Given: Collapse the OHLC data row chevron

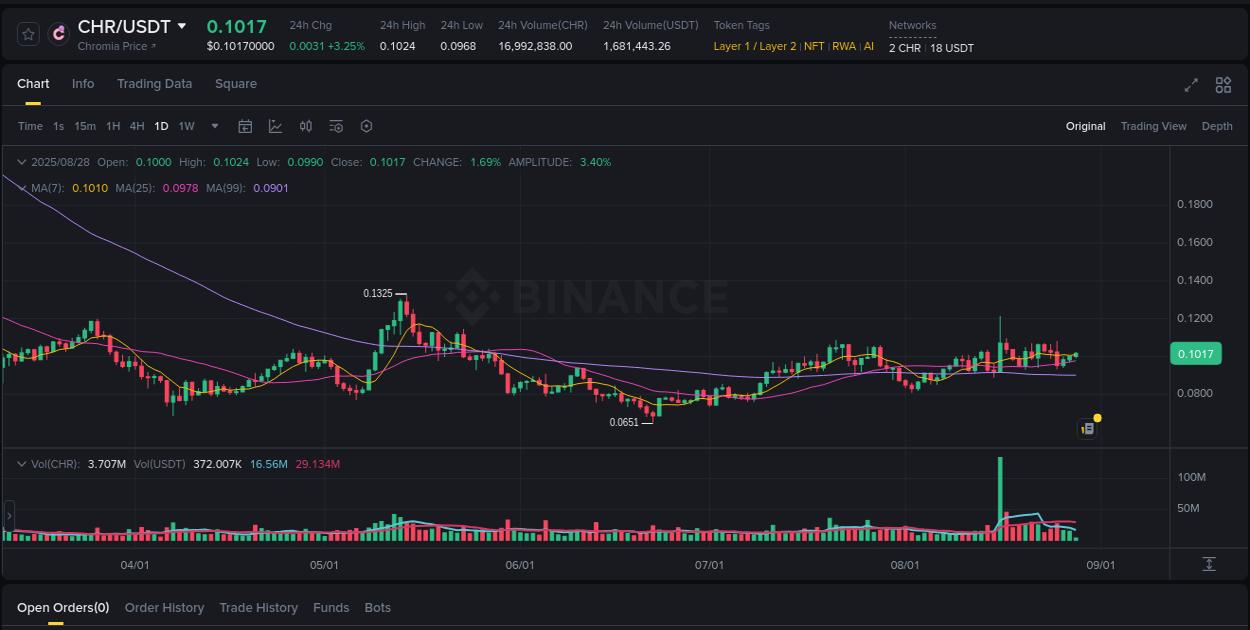Looking at the screenshot, I should (21, 161).
